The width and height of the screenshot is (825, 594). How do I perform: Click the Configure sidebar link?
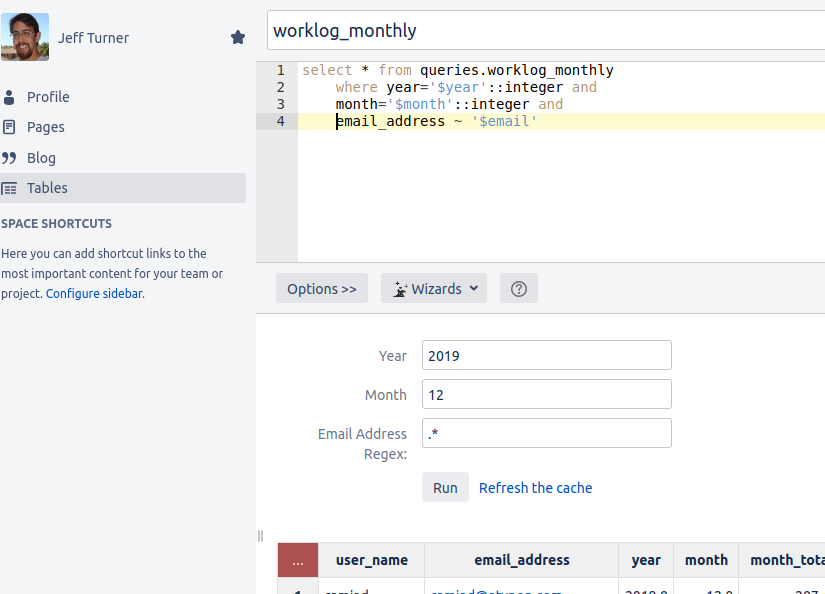pos(94,294)
